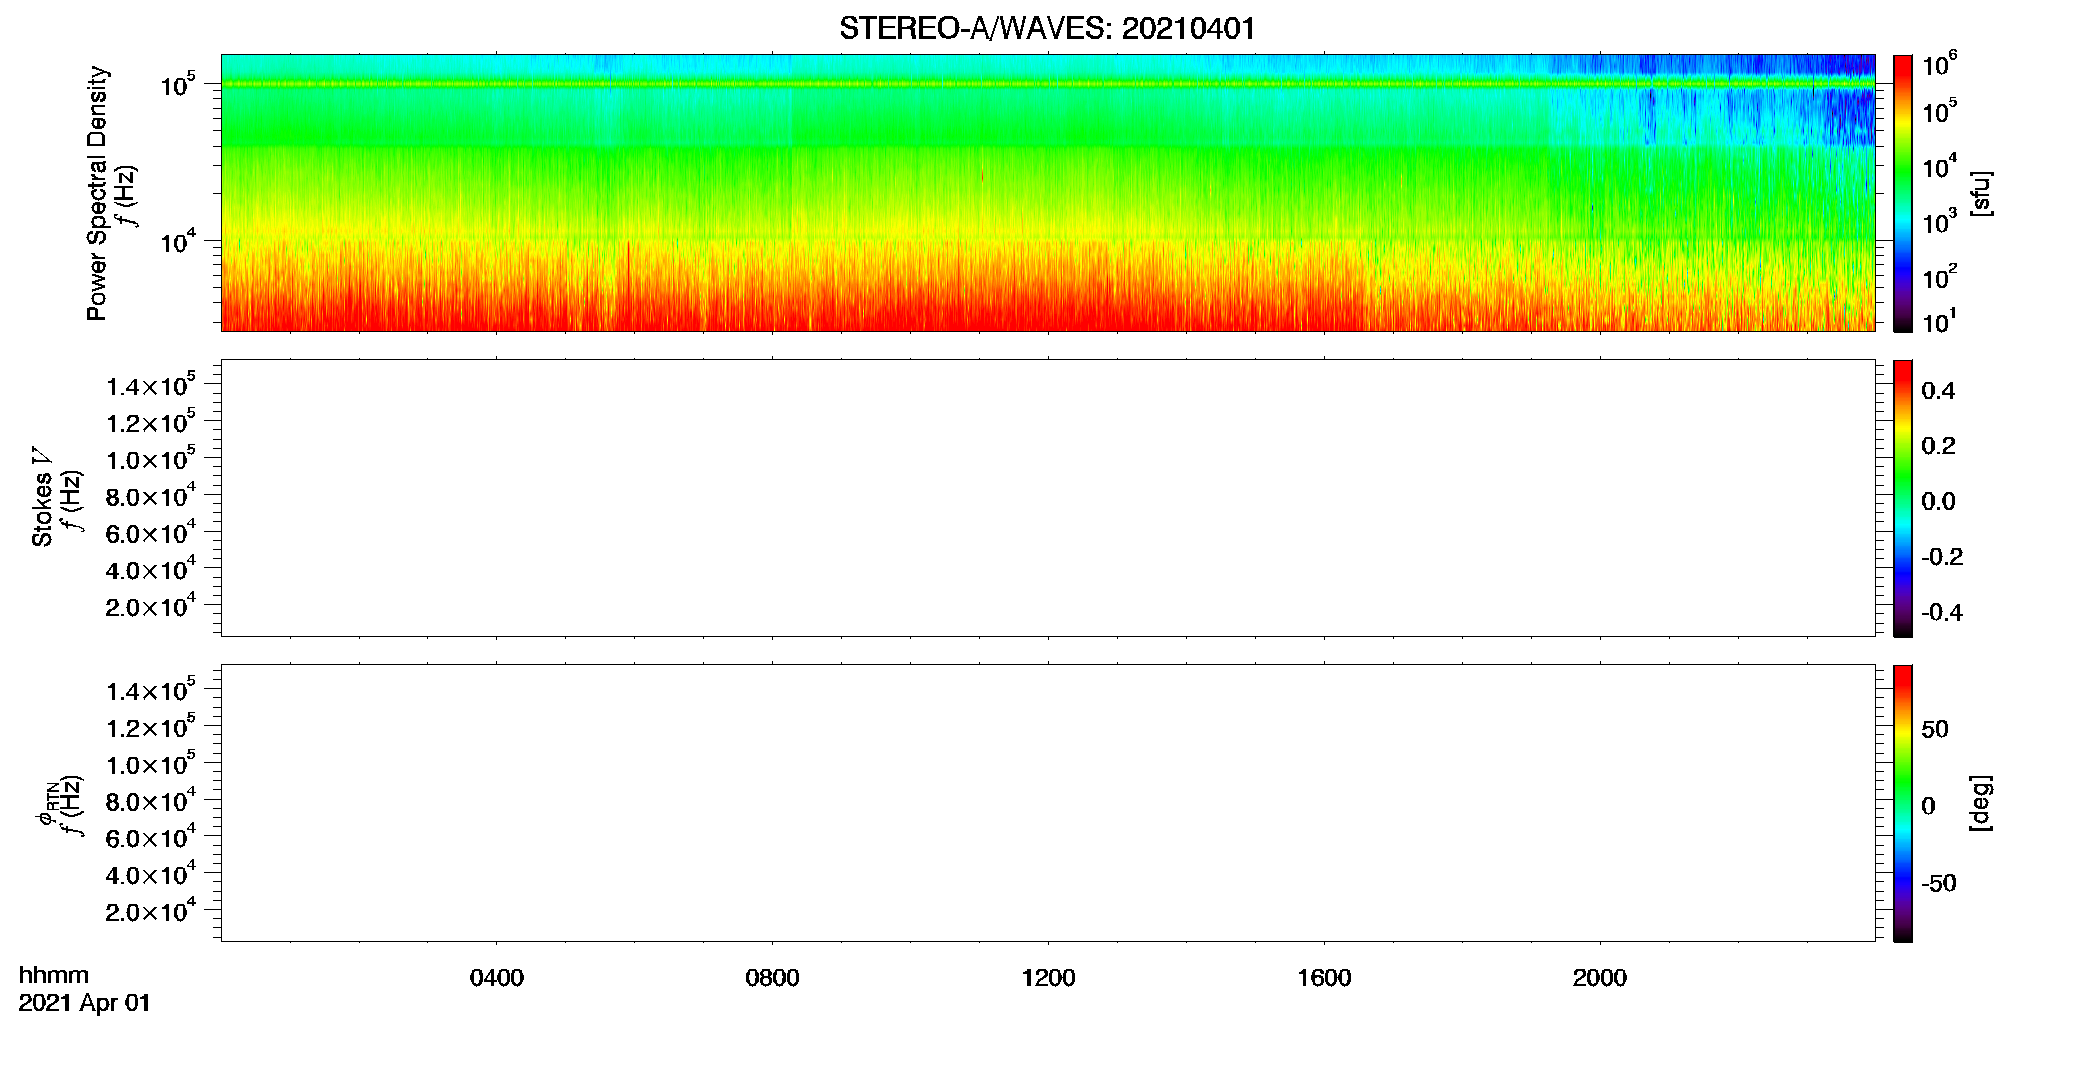This screenshot has height=1080, width=2096.
Task: Click the 1200 time tick label
Action: point(1048,978)
